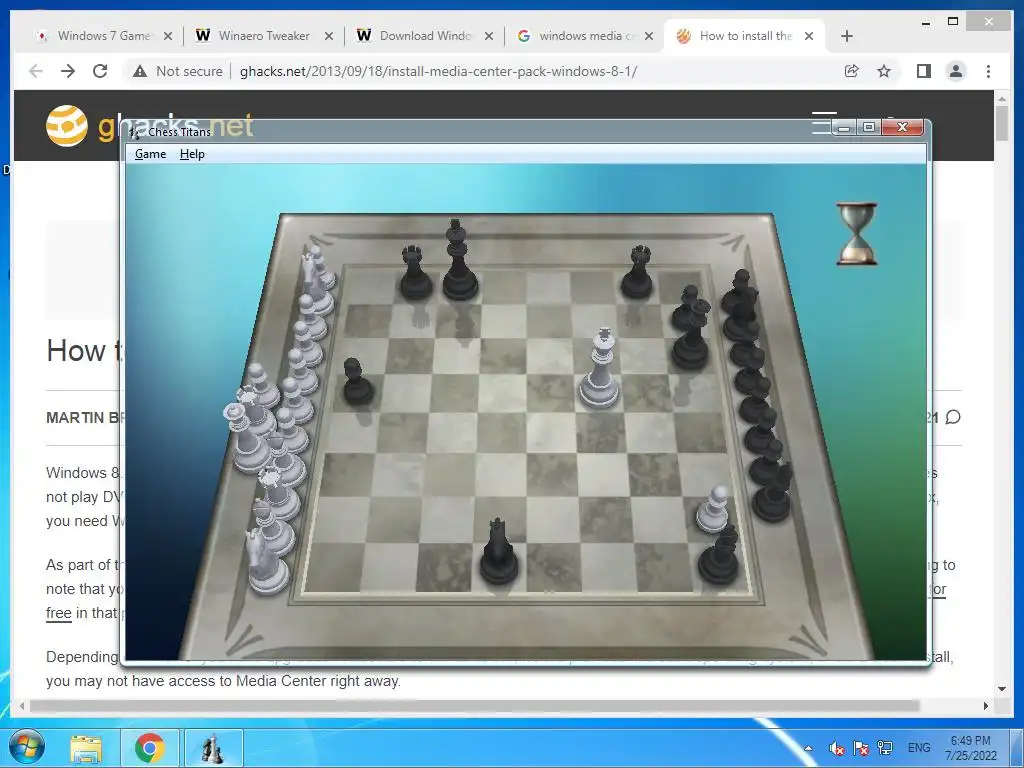This screenshot has height=768, width=1024.
Task: Select the lone black pawn on the board's left side
Action: coord(357,381)
